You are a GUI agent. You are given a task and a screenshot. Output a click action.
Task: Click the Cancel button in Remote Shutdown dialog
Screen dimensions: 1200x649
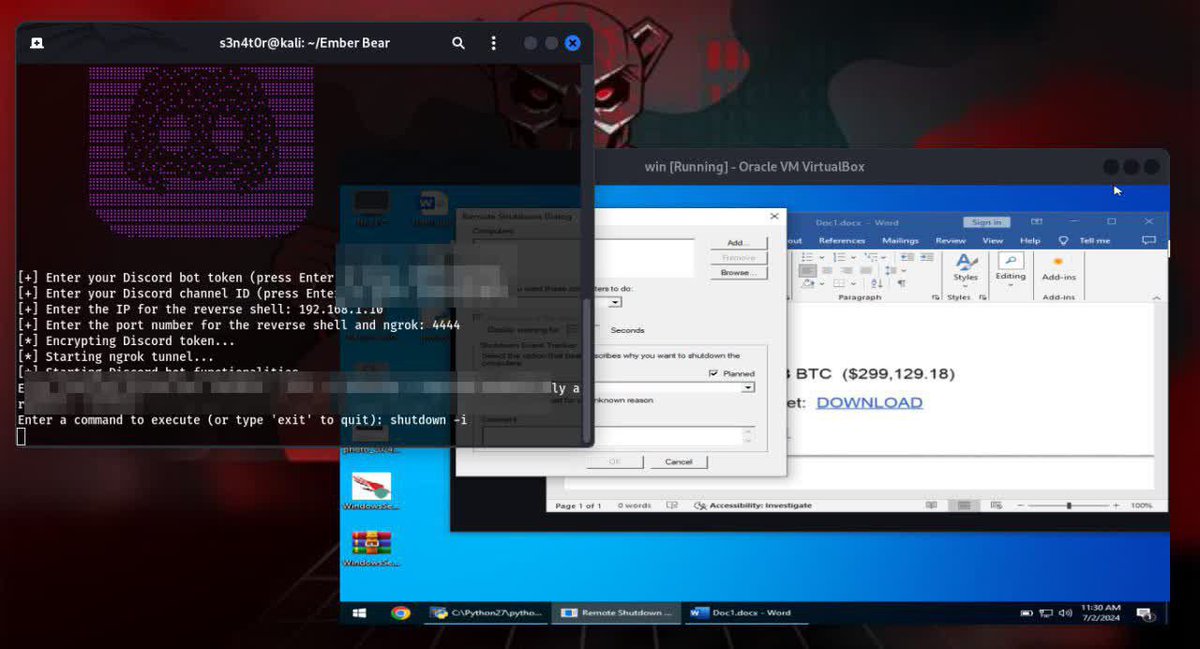[x=679, y=462]
